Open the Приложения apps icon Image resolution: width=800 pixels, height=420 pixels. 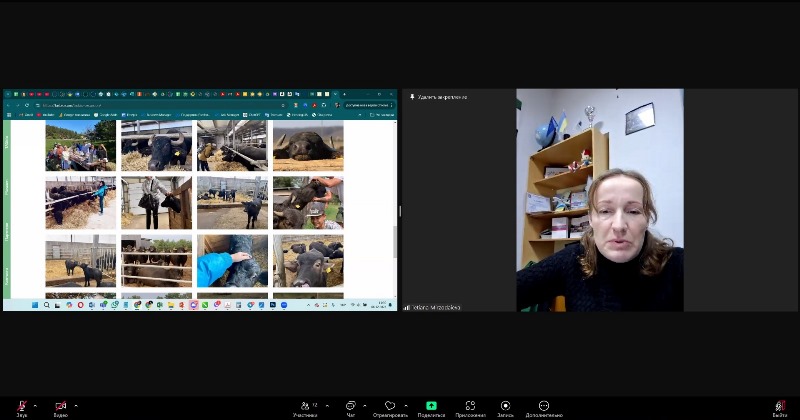tap(470, 408)
